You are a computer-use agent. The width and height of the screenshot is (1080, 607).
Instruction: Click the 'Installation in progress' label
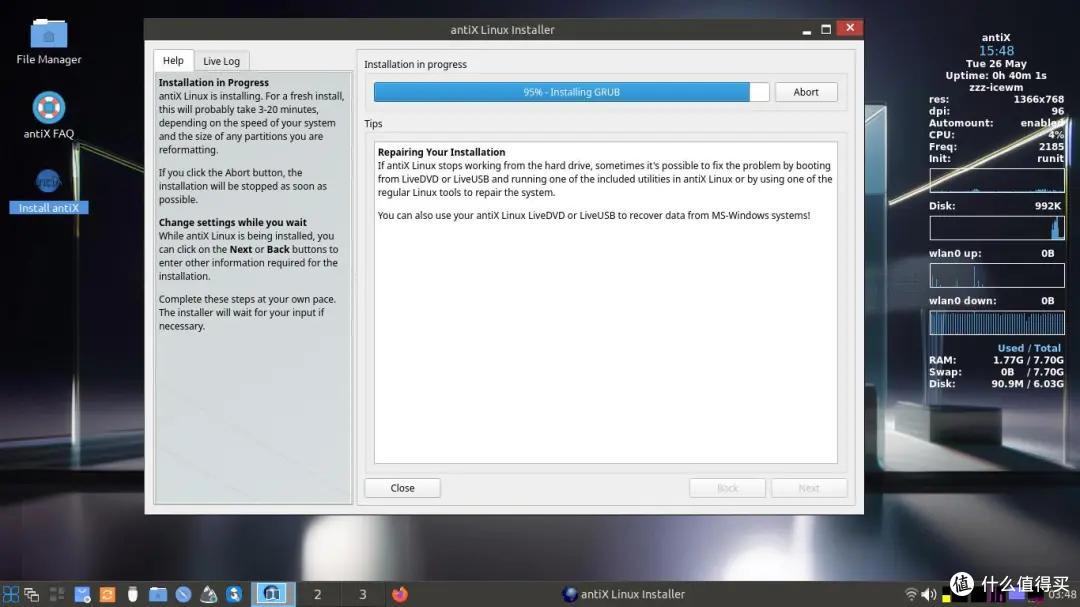(415, 64)
